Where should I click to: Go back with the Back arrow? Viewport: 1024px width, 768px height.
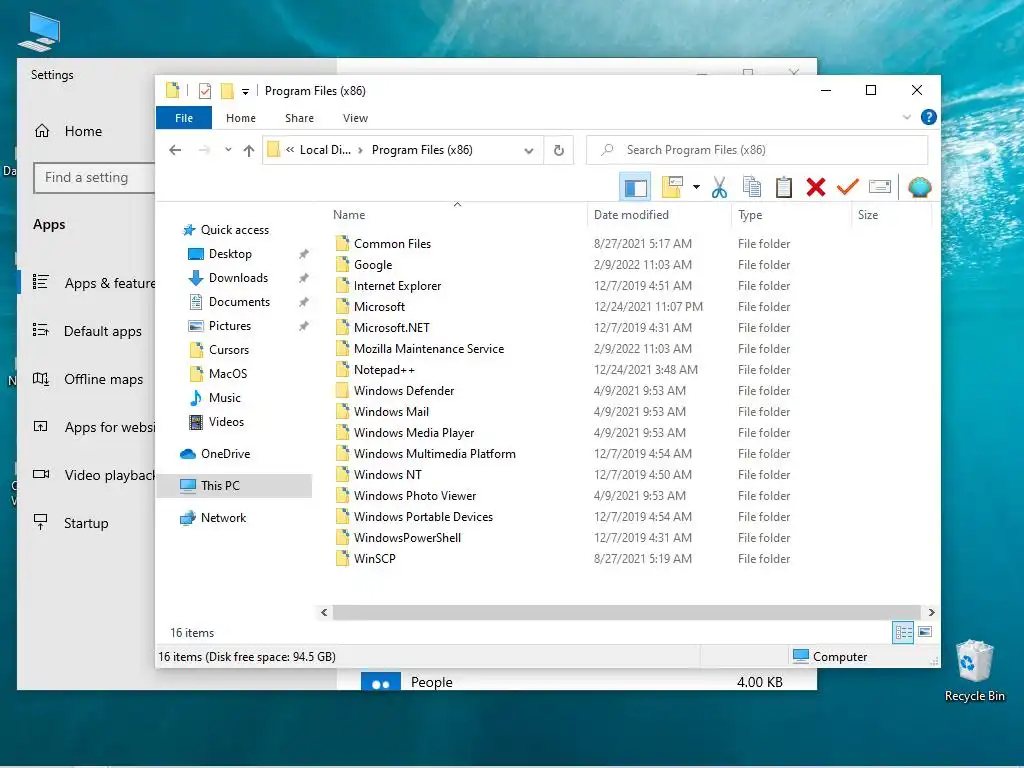175,150
